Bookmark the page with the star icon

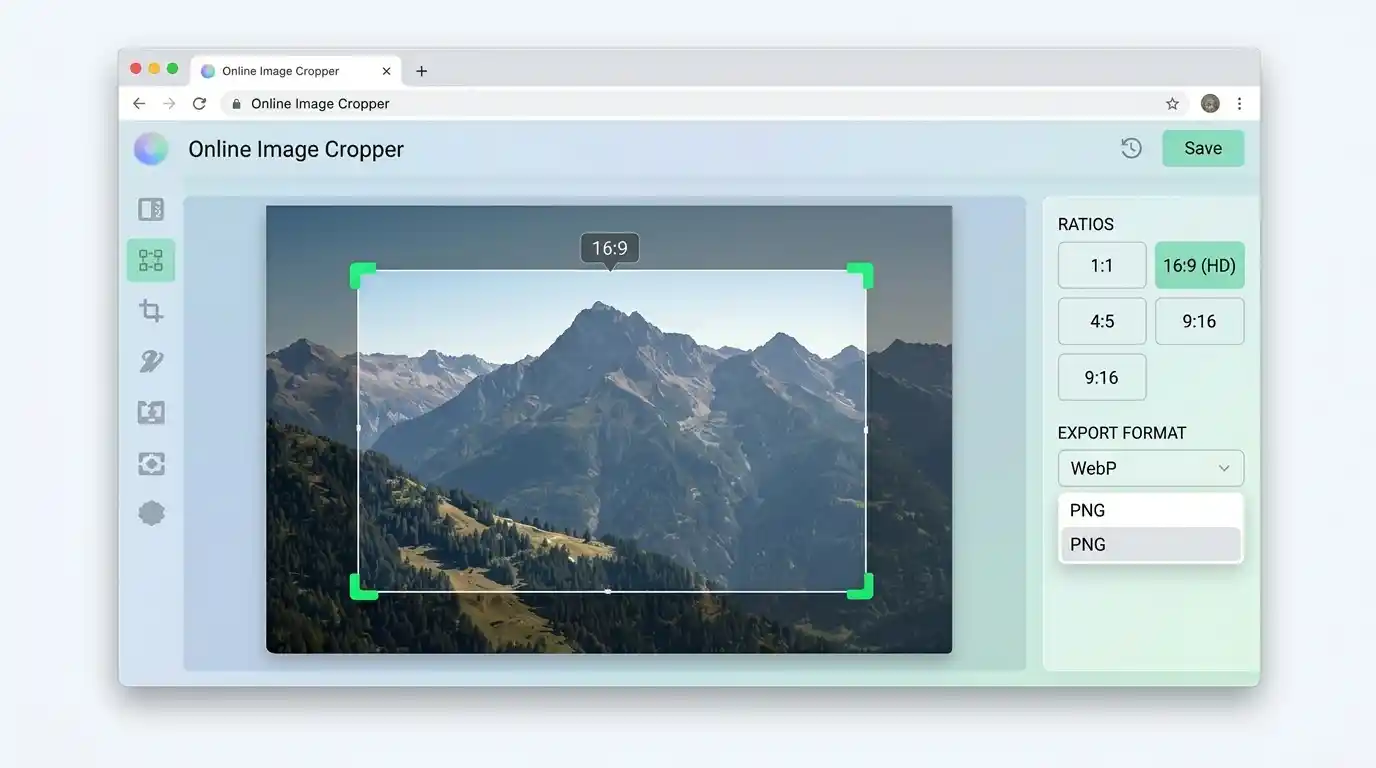tap(1172, 103)
